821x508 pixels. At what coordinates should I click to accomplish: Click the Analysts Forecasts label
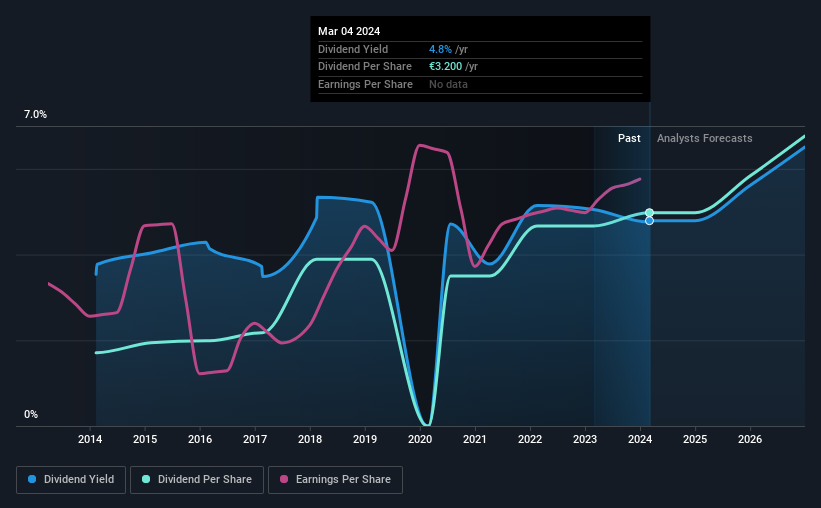[x=705, y=138]
